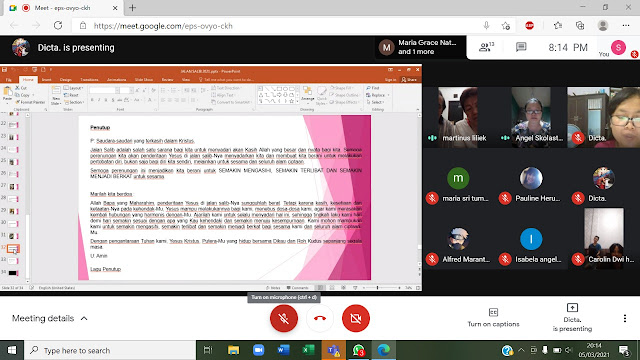
Task: Open the more options three-dot menu
Action: pos(624,318)
